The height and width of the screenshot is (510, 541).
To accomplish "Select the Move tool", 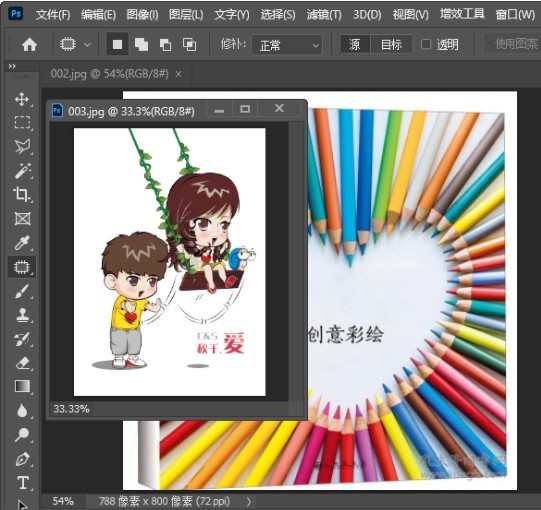I will click(22, 99).
